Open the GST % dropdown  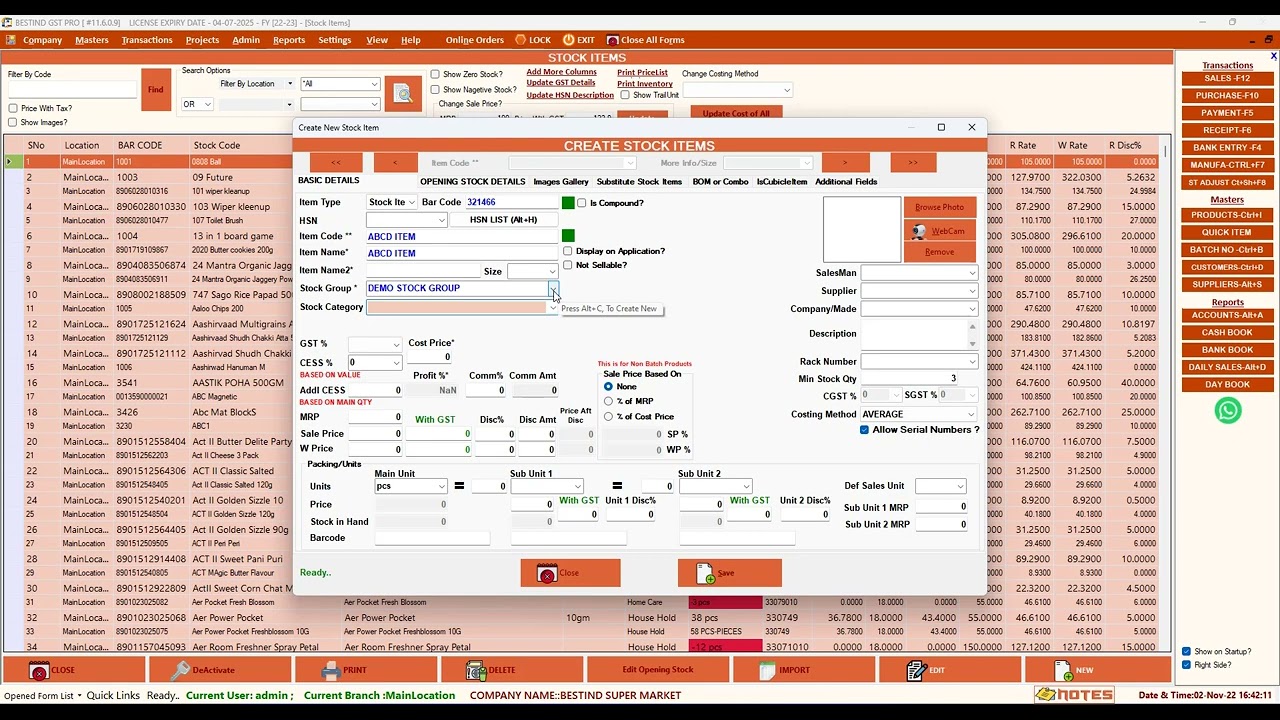[396, 344]
